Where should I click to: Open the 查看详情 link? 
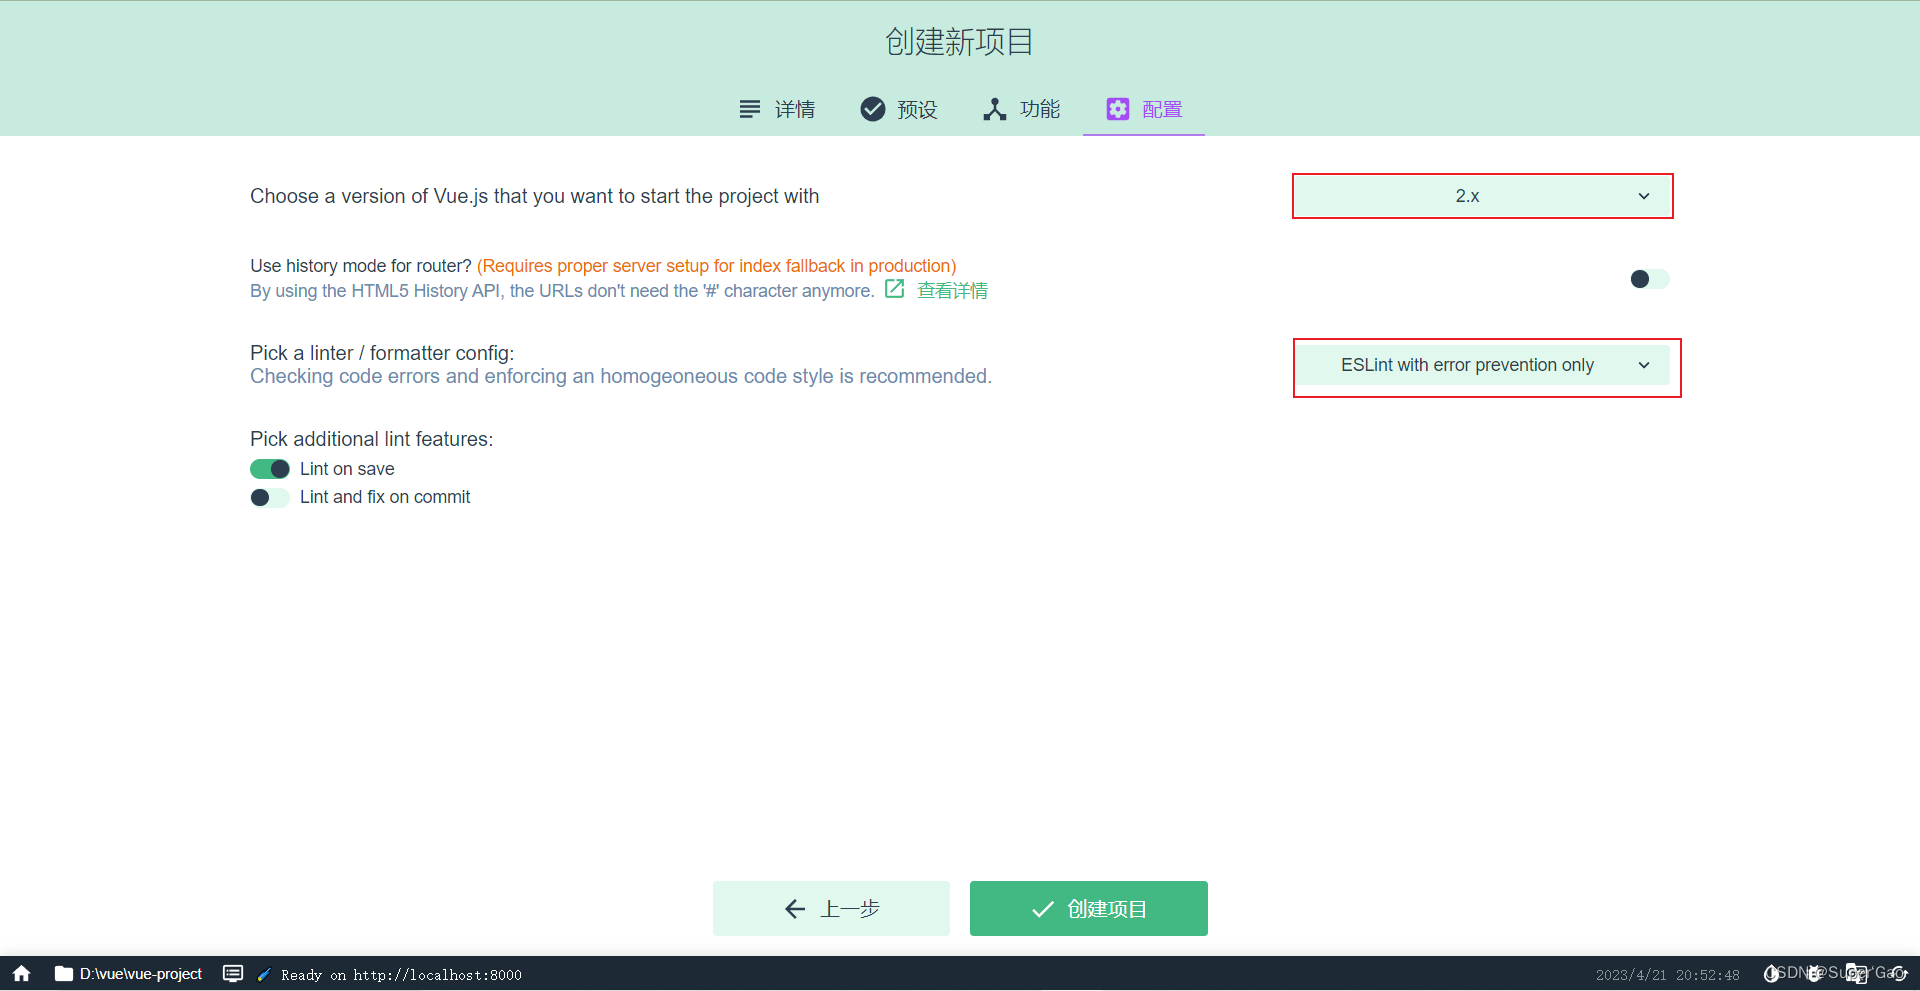pyautogui.click(x=952, y=291)
